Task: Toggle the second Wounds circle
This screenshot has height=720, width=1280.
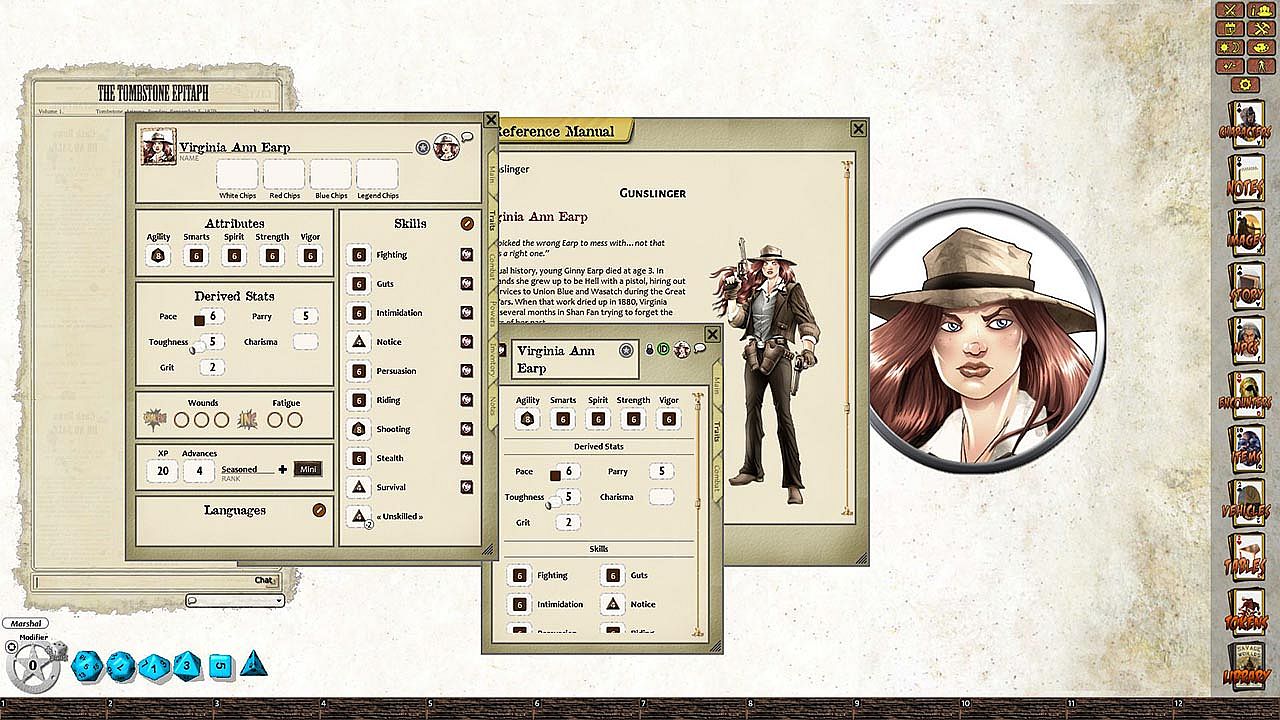Action: click(202, 420)
